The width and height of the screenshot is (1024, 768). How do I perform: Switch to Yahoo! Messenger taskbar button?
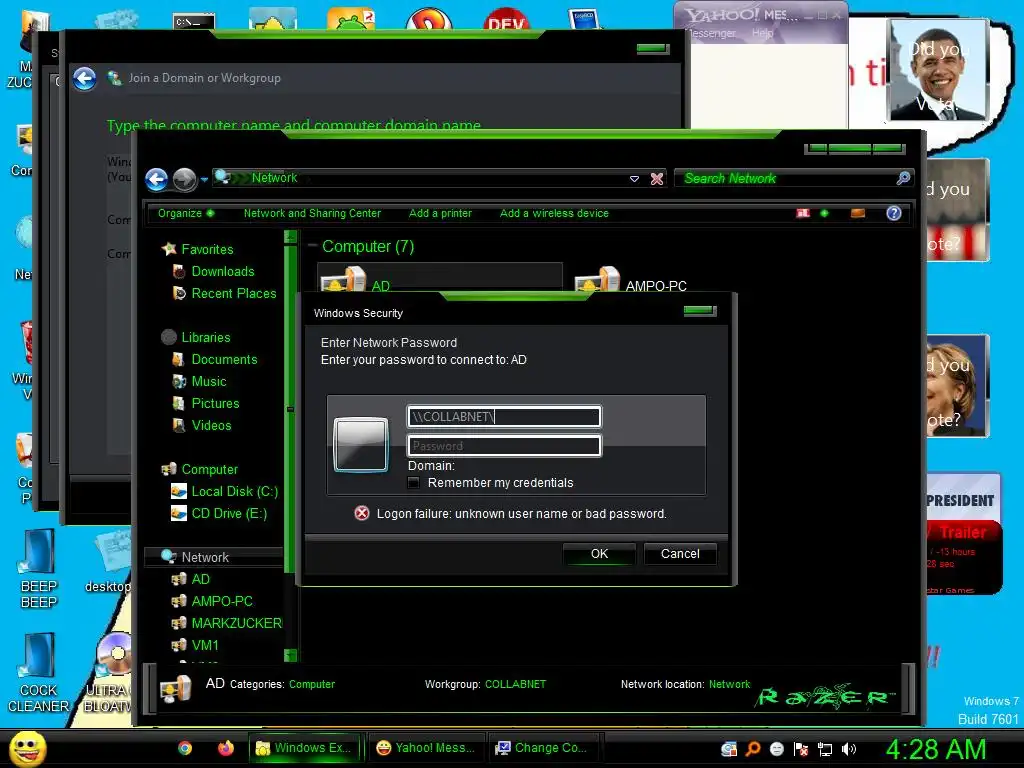point(426,748)
